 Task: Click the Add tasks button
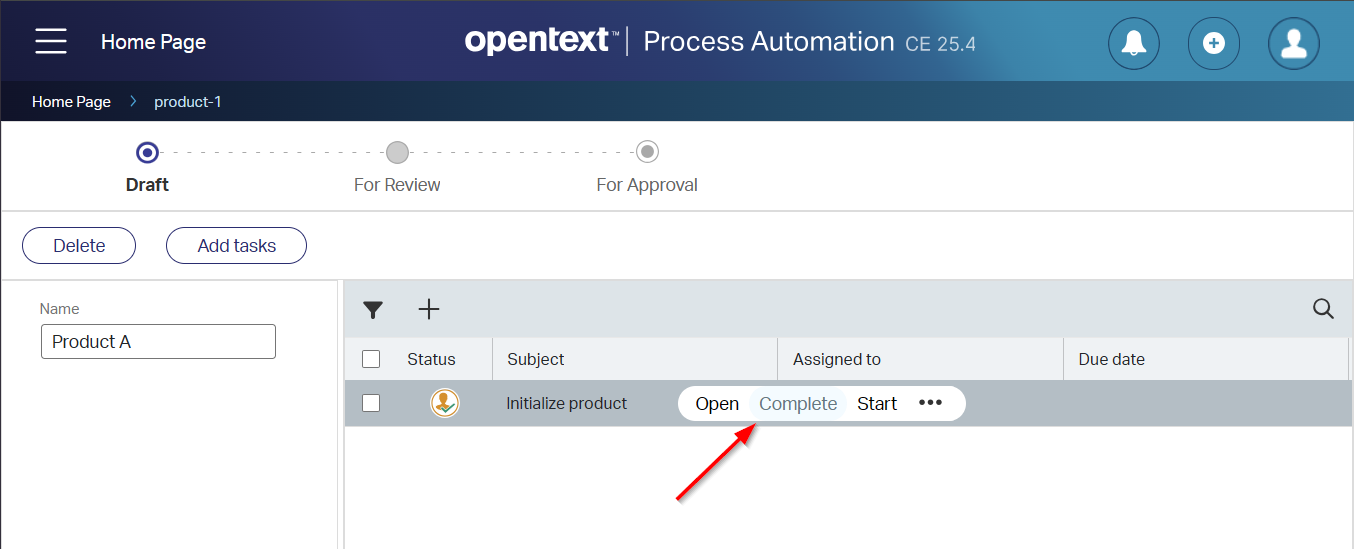coord(236,246)
